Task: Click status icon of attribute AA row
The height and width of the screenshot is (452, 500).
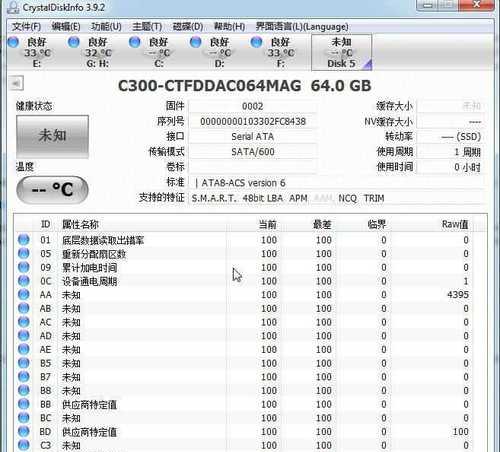Action: [24, 294]
